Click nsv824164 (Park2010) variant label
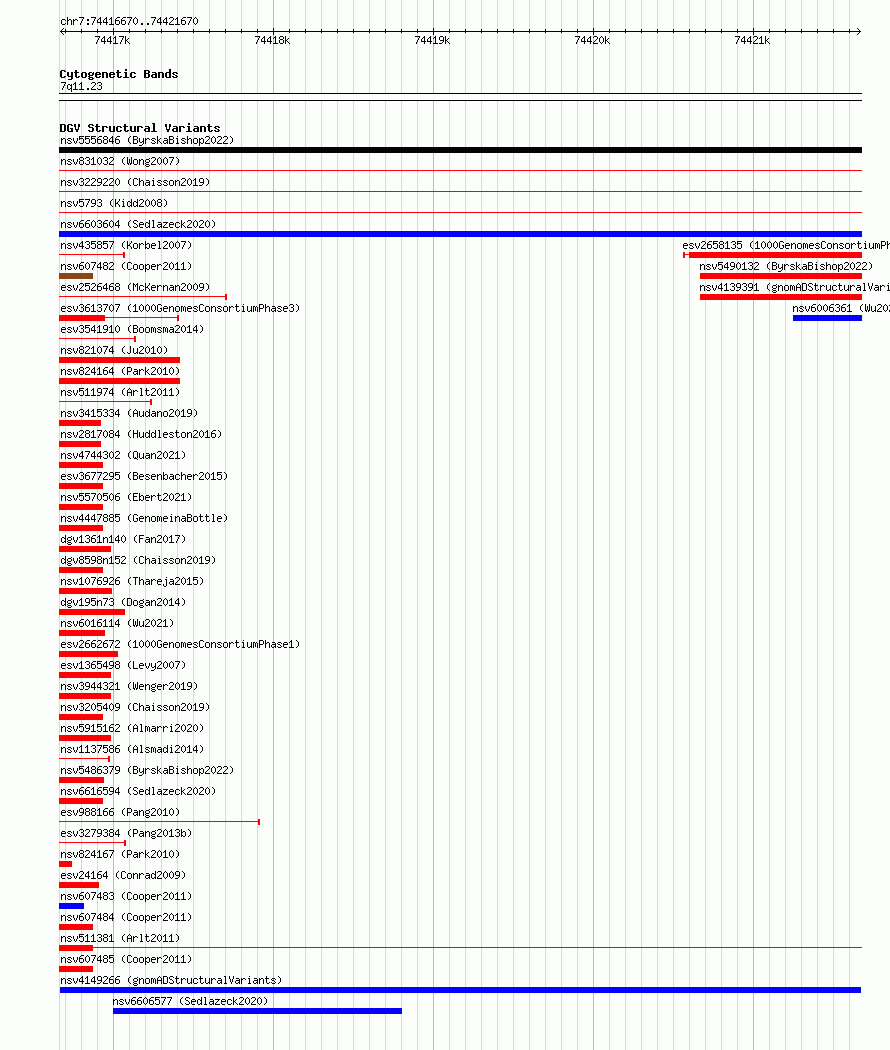 tap(120, 371)
